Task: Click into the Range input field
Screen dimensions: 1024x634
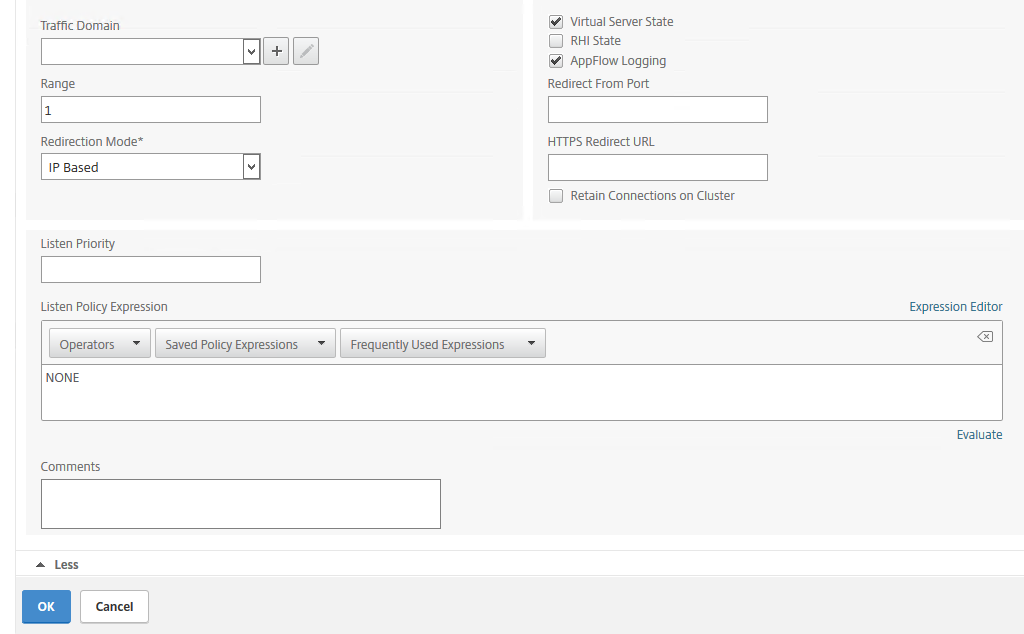Action: [150, 110]
